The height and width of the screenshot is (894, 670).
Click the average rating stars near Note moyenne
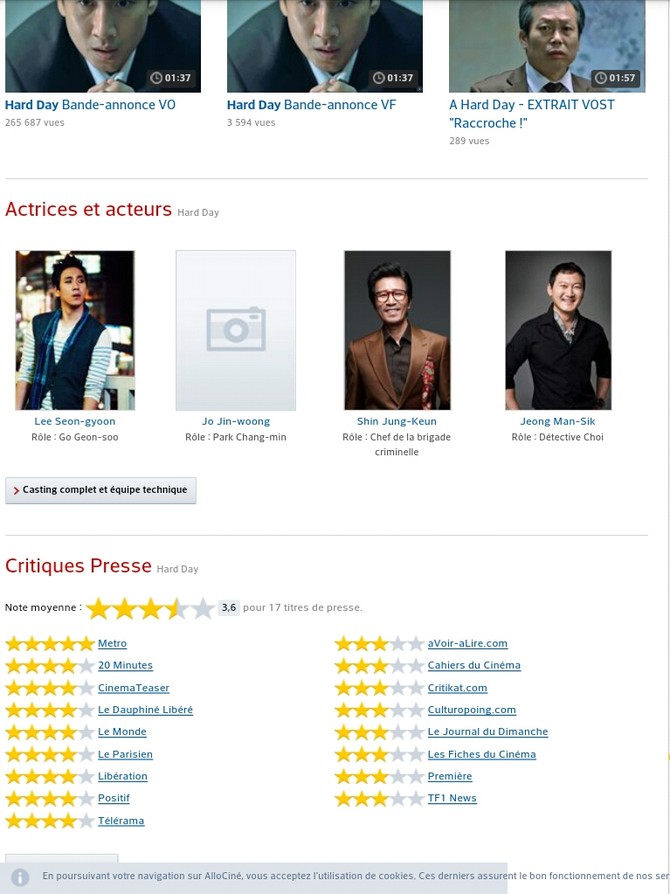pos(150,608)
